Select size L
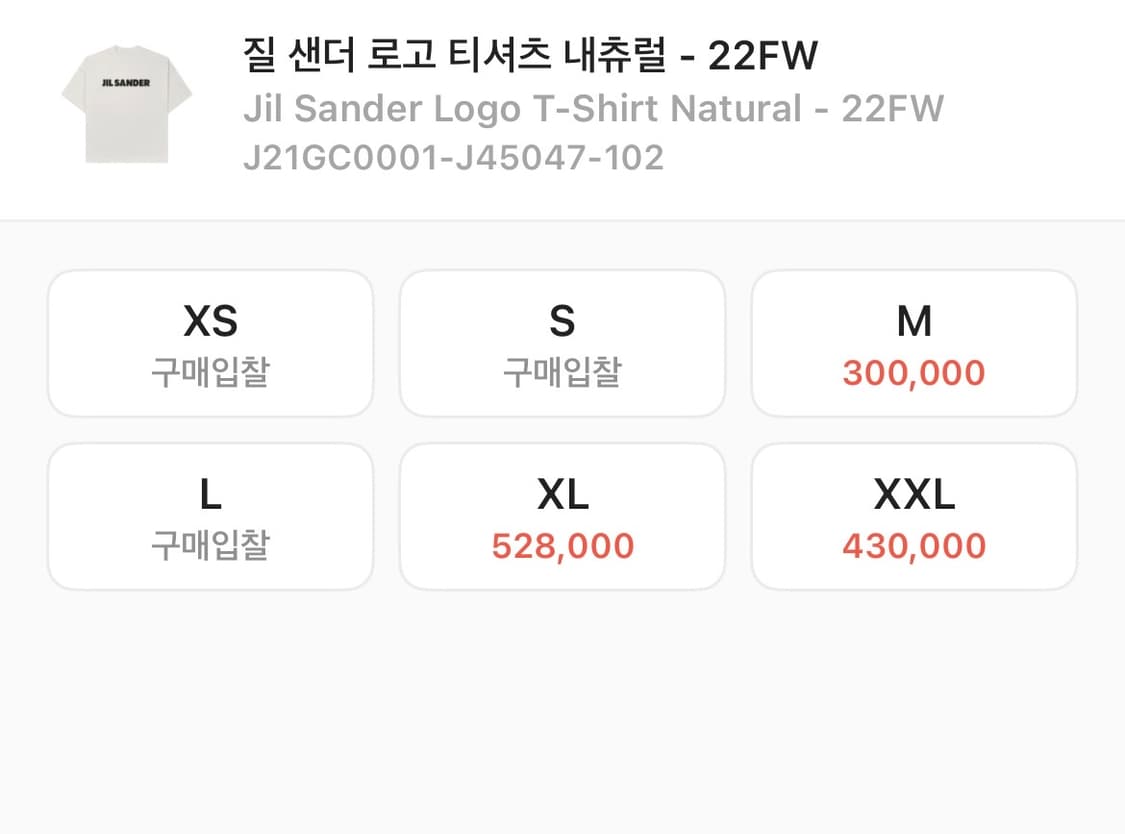Viewport: 1125px width, 834px height. 210,515
